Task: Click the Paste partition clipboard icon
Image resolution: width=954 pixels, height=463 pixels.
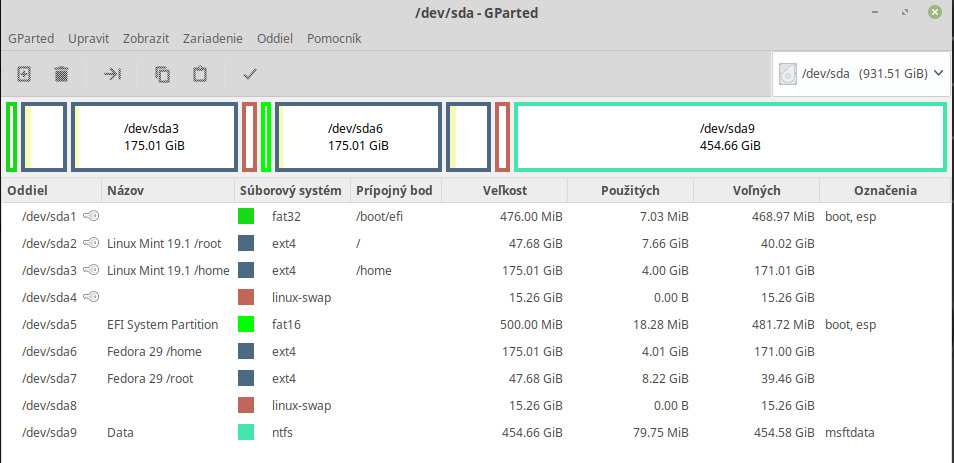Action: pos(200,73)
